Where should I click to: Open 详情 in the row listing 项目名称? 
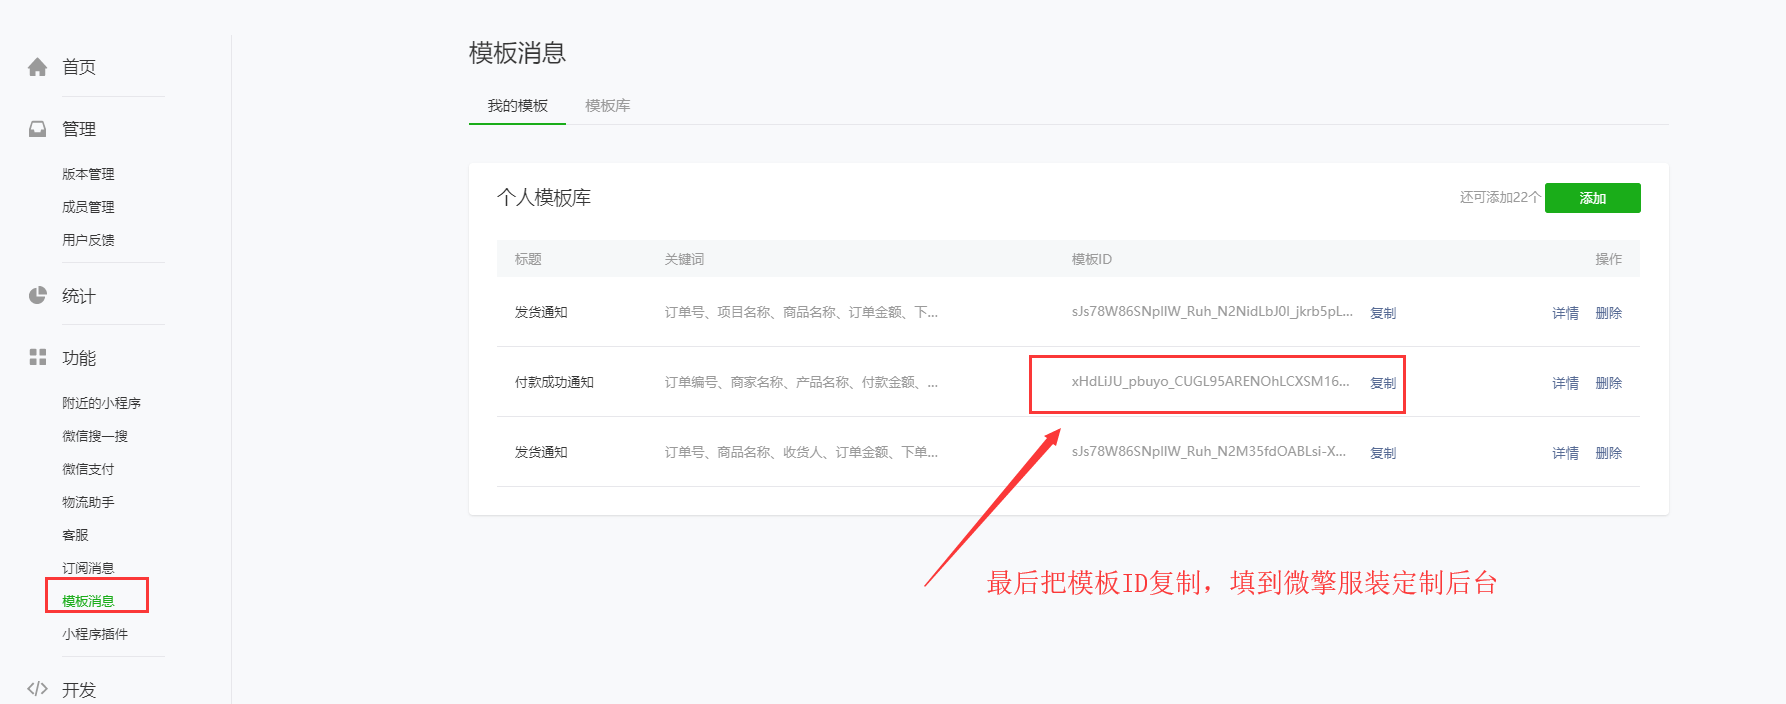click(1565, 313)
